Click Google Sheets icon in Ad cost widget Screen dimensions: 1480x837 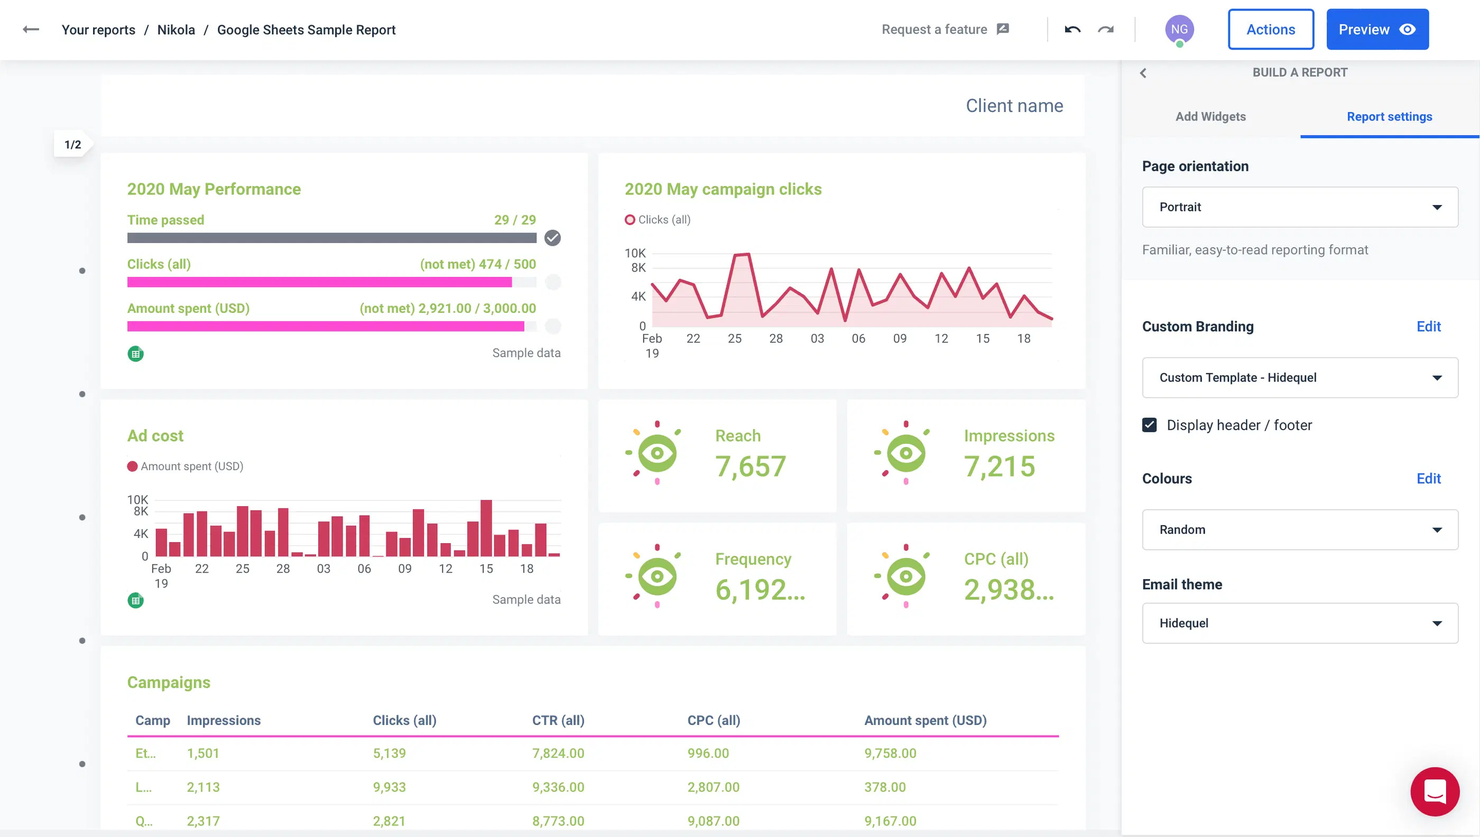click(136, 600)
